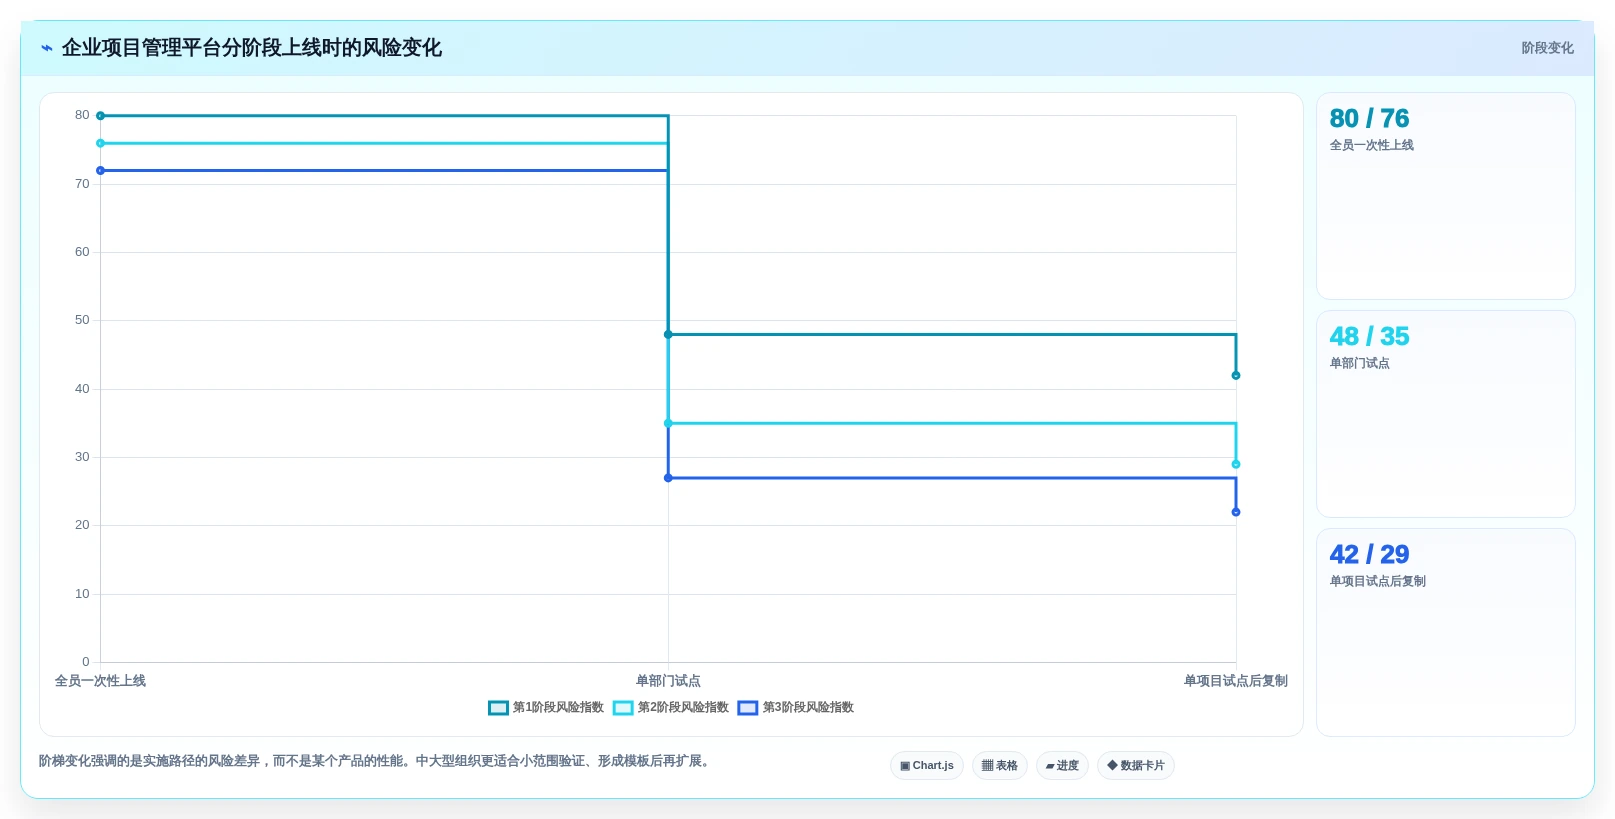Viewport: 1615px width, 819px height.
Task: Click the stage 1 data point at 80
Action: [x=100, y=116]
